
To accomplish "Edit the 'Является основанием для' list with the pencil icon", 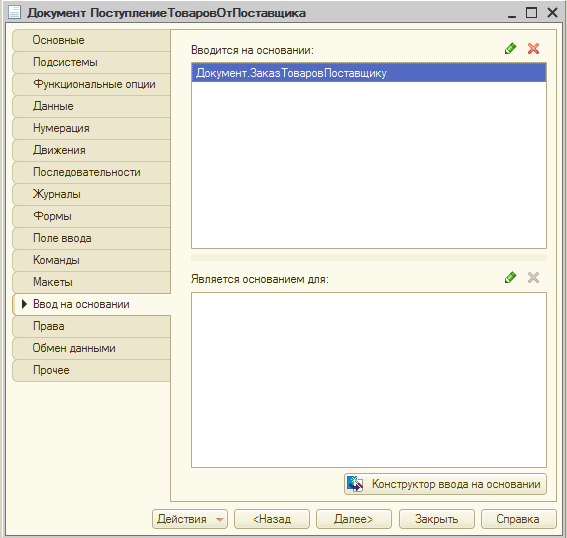I will [510, 278].
